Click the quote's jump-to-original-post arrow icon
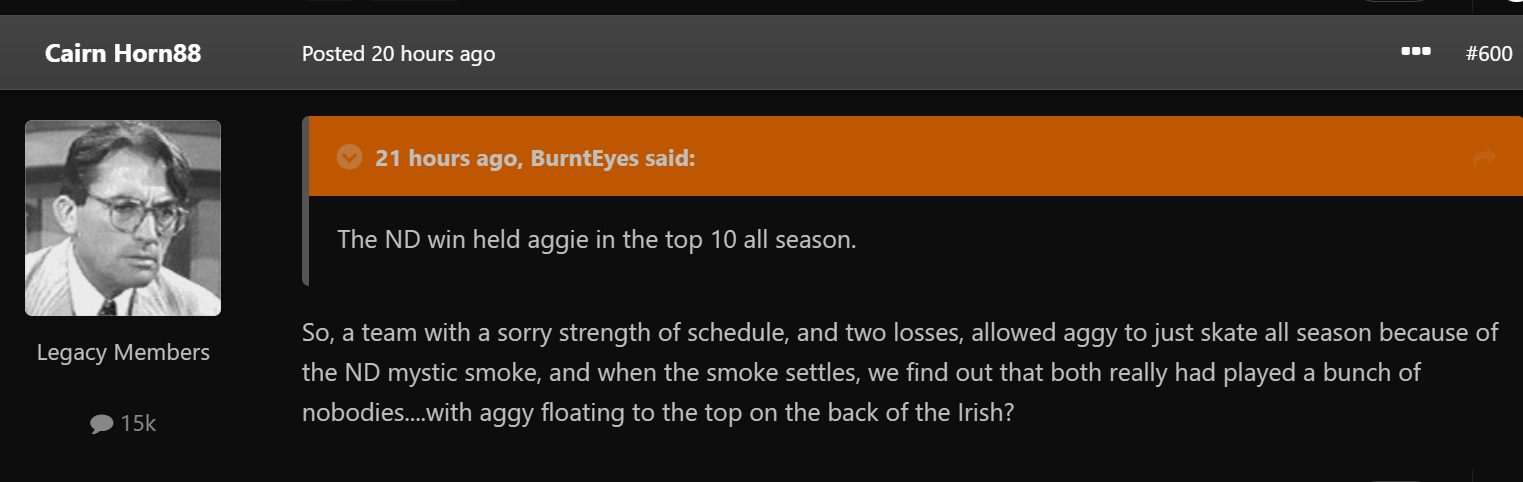The image size is (1523, 482). point(1484,157)
